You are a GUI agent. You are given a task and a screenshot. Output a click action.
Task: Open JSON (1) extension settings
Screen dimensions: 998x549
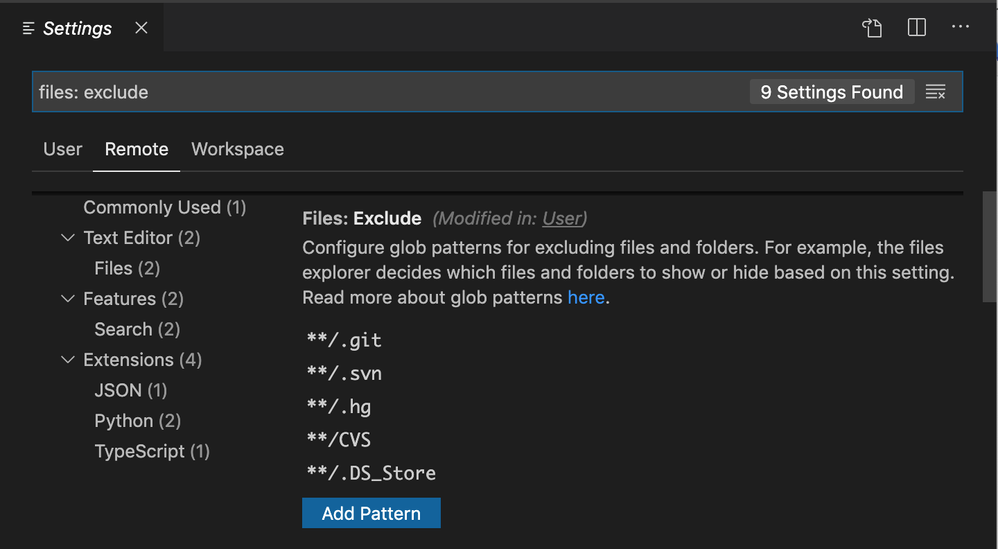click(x=130, y=391)
